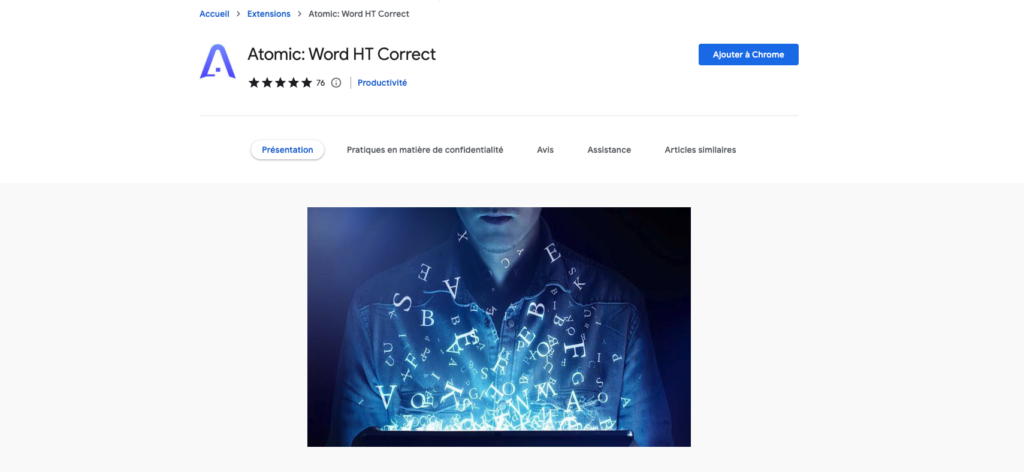Viewport: 1024px width, 472px height.
Task: Open the Avis tab
Action: [x=545, y=149]
